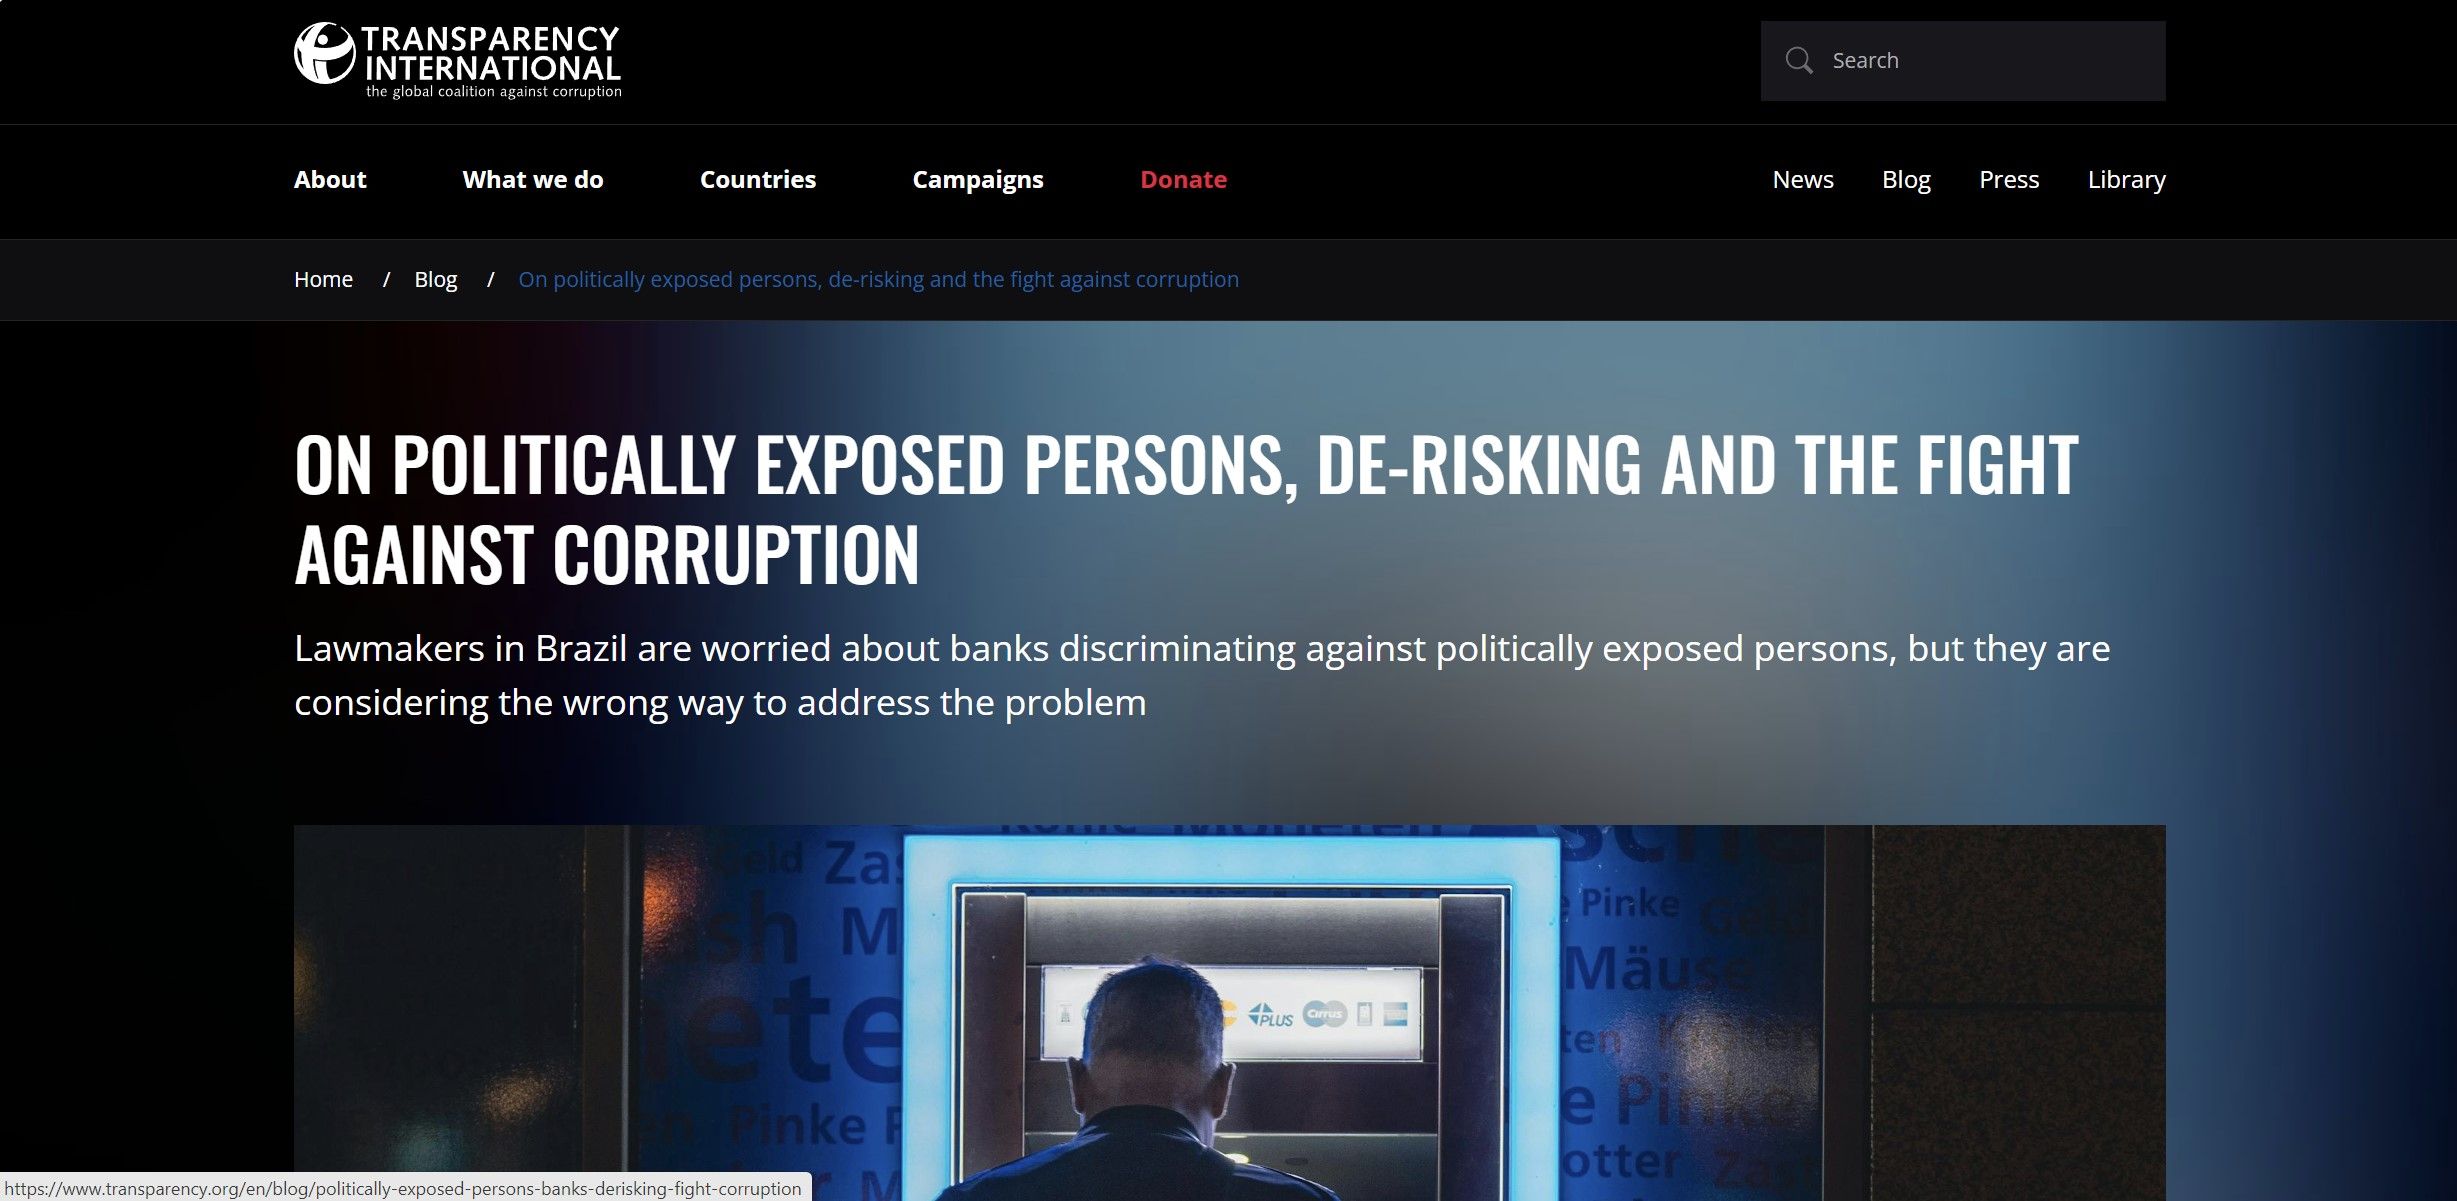This screenshot has width=2457, height=1201.
Task: Visit the Press page
Action: (x=2009, y=180)
